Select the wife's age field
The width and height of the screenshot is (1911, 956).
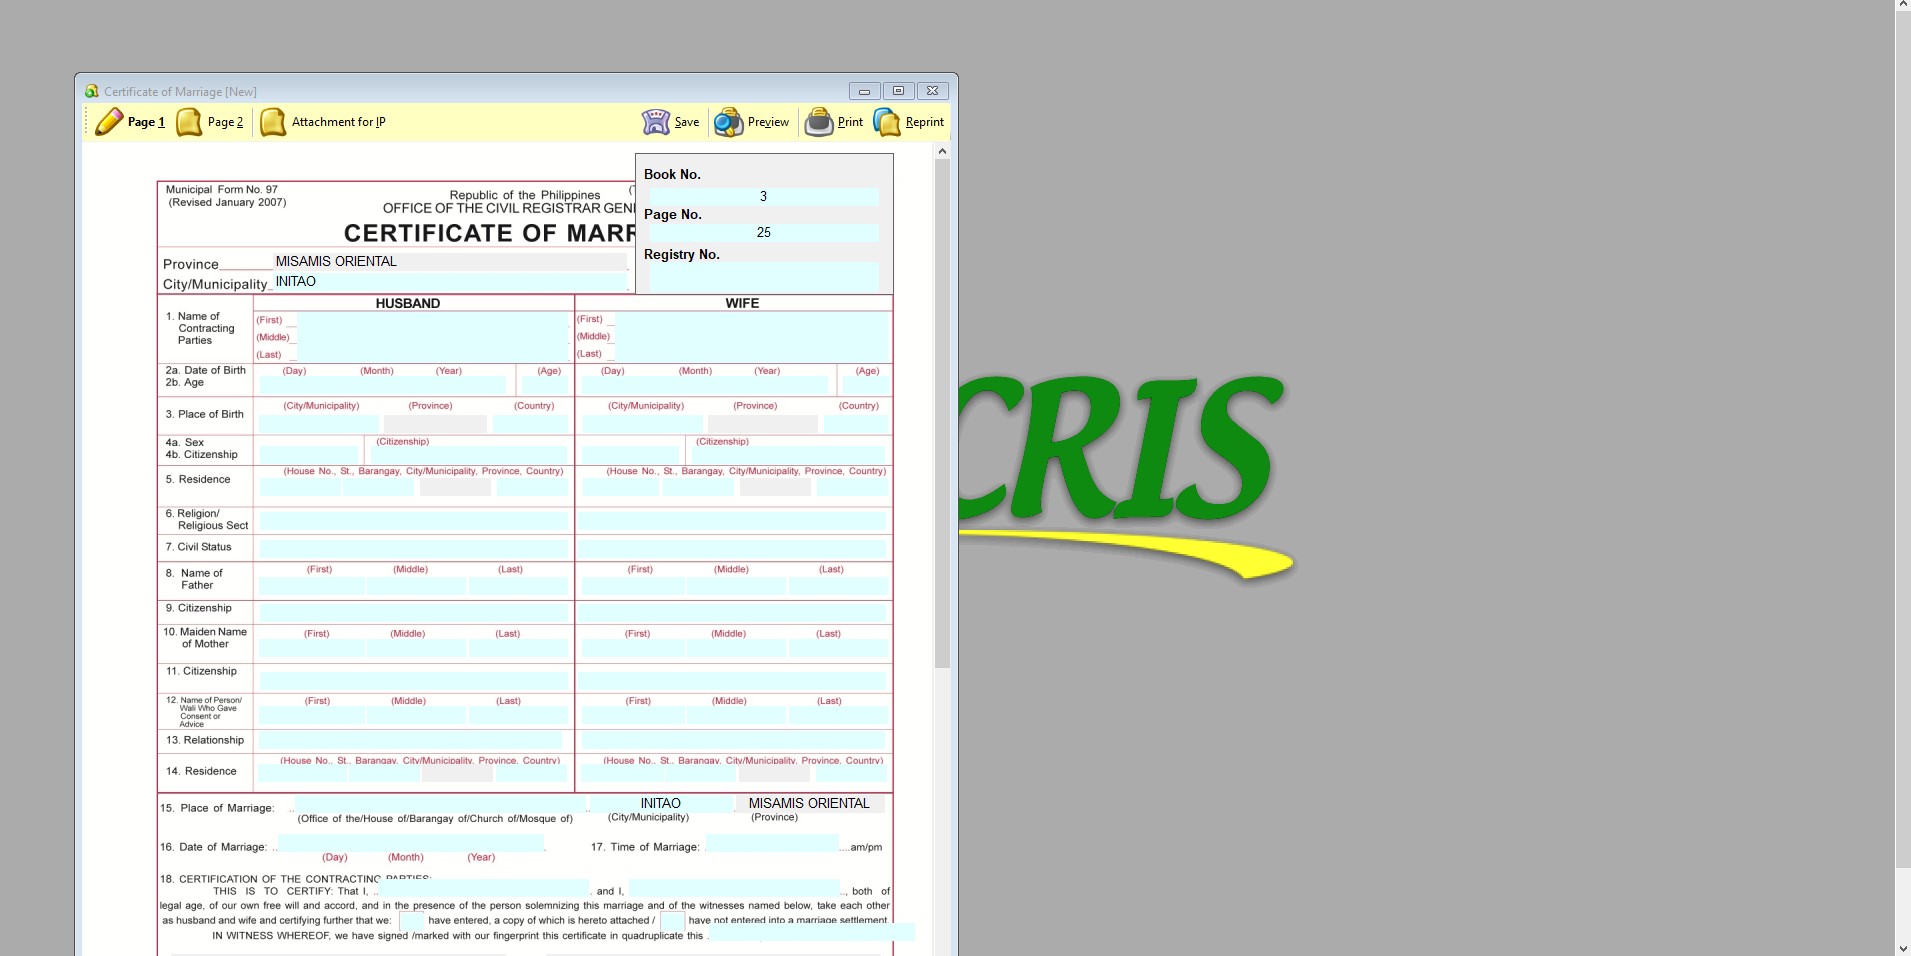(x=865, y=385)
